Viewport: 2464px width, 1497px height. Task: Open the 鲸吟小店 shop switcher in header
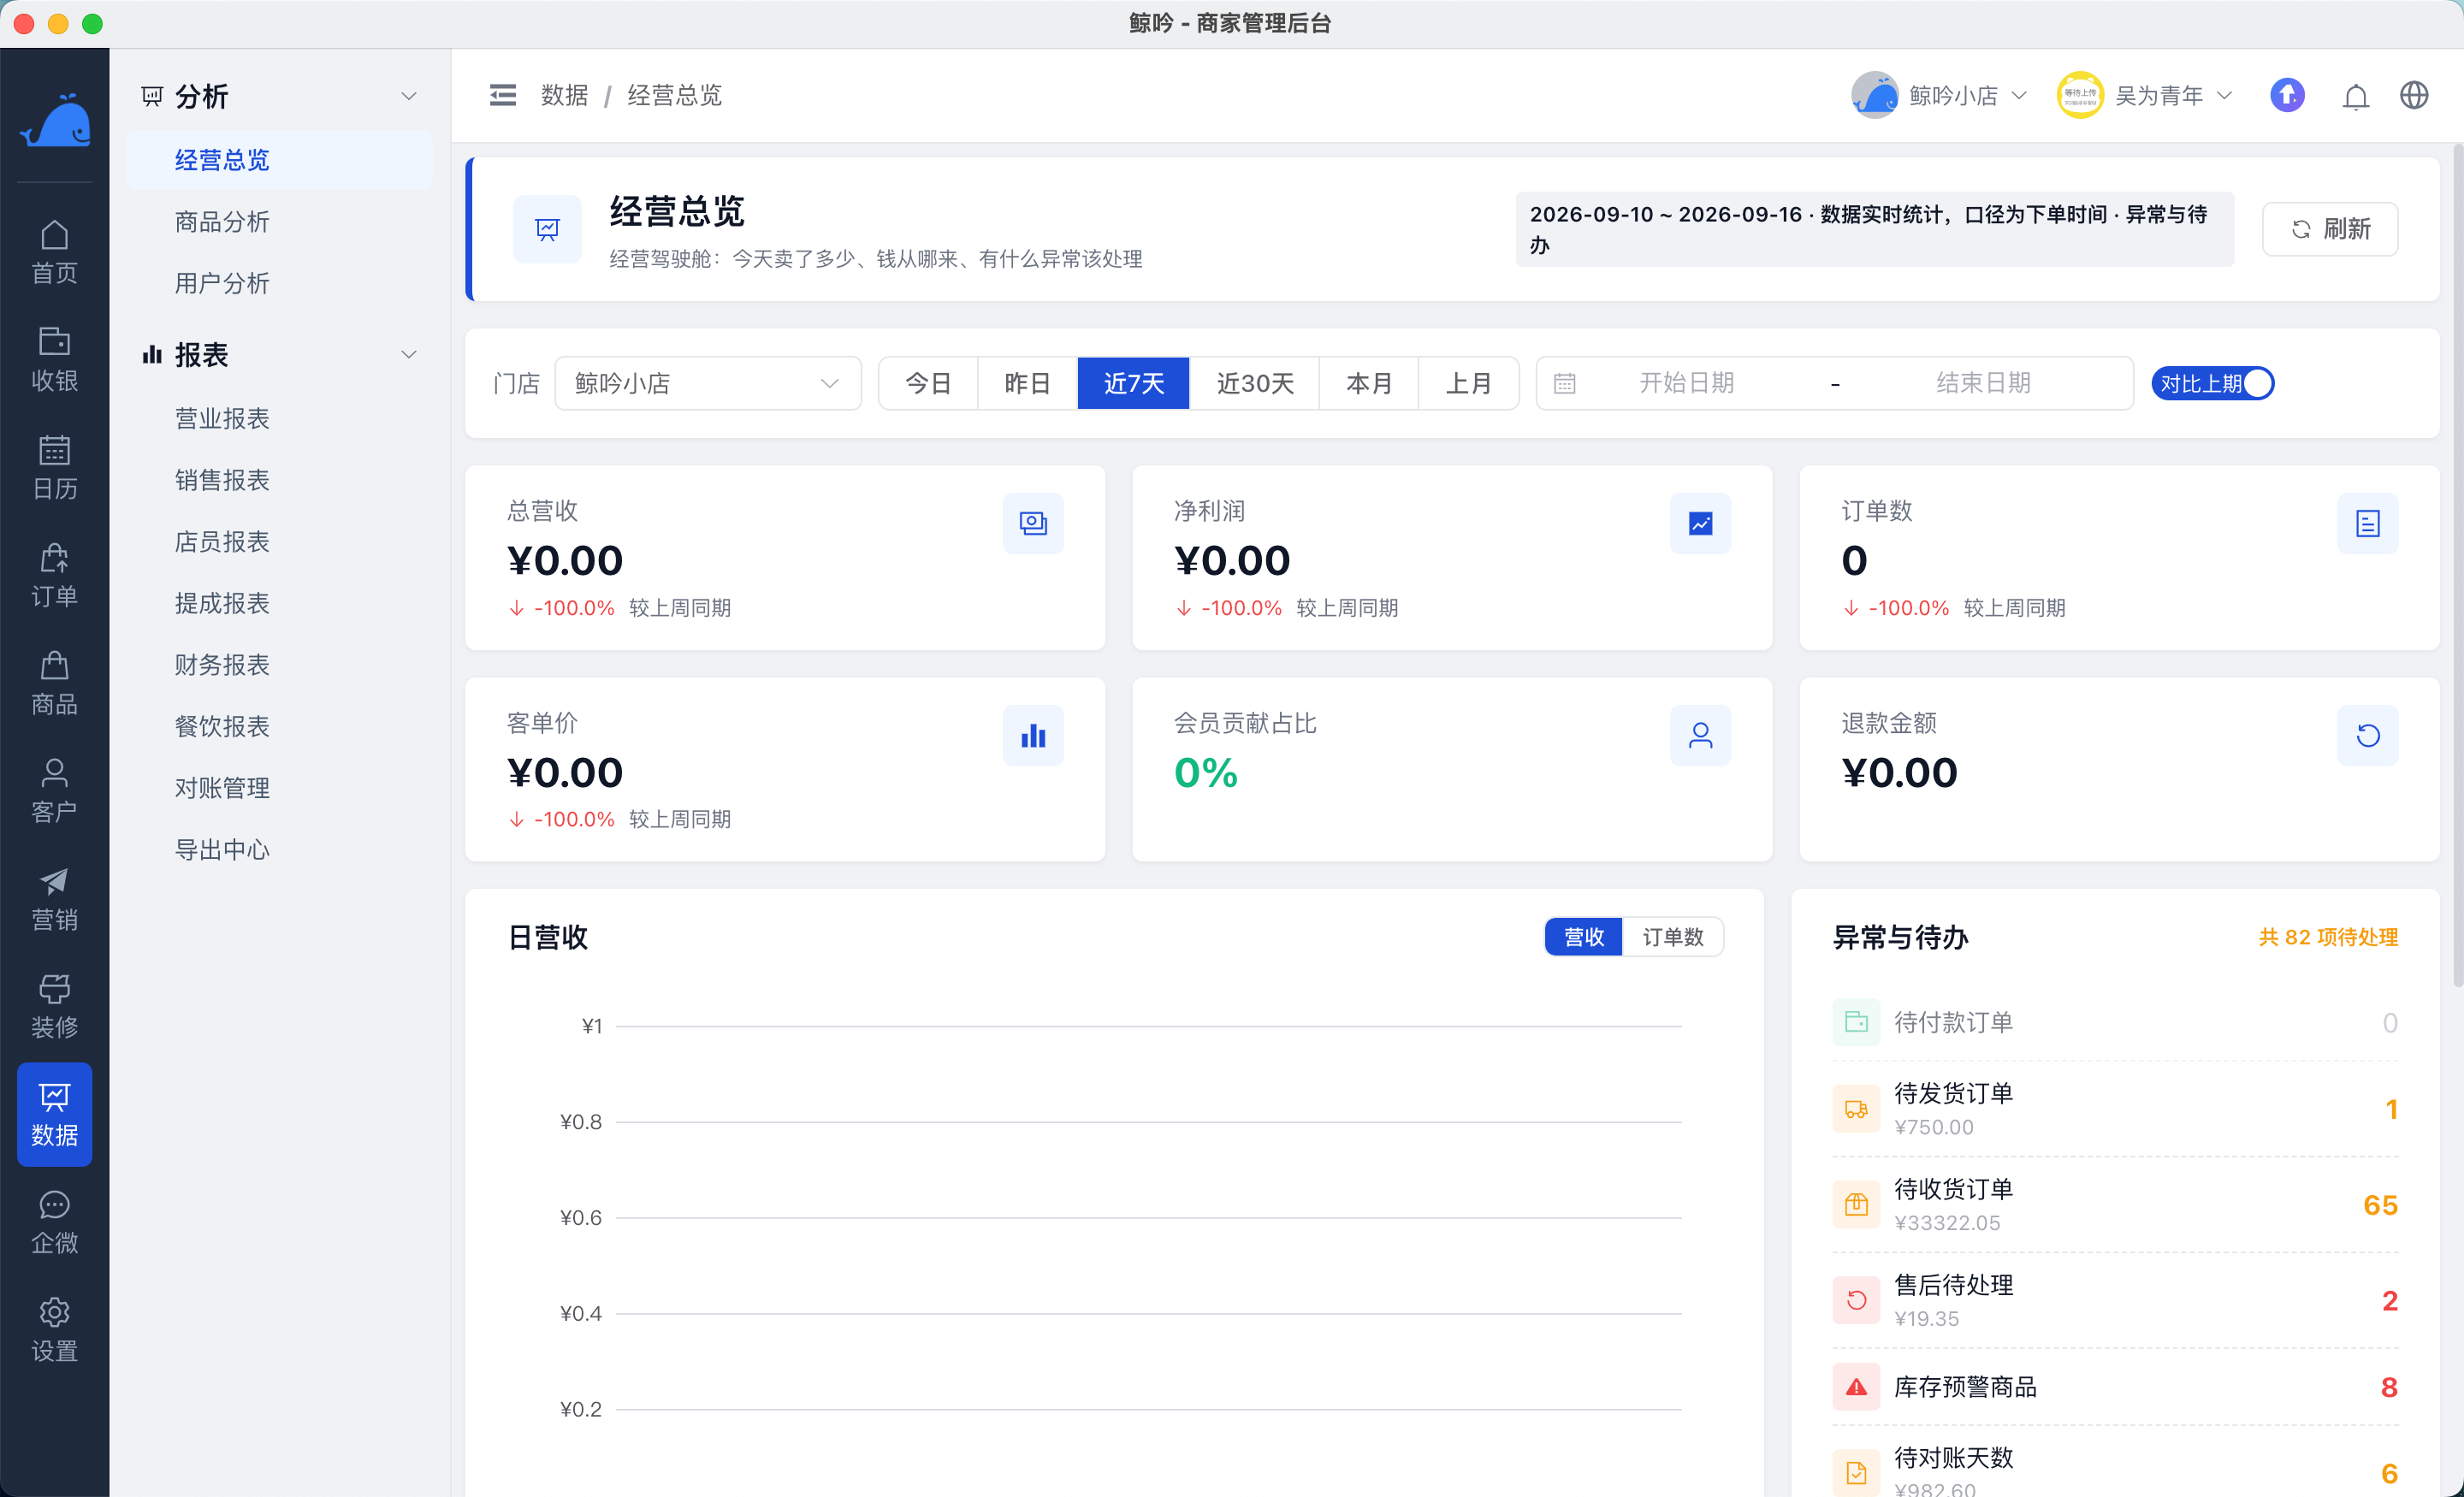(1939, 95)
